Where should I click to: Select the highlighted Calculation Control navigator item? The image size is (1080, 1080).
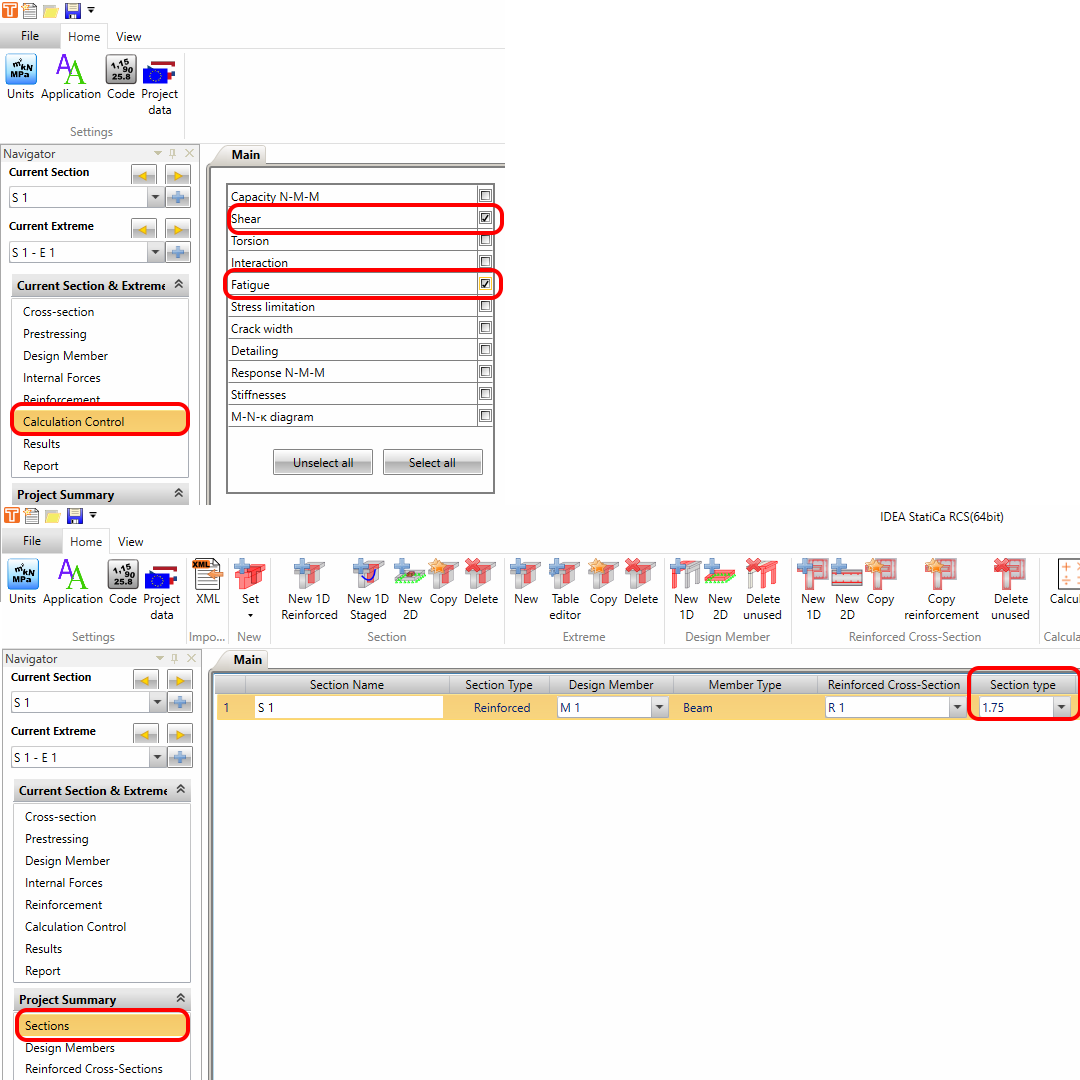pyautogui.click(x=100, y=422)
